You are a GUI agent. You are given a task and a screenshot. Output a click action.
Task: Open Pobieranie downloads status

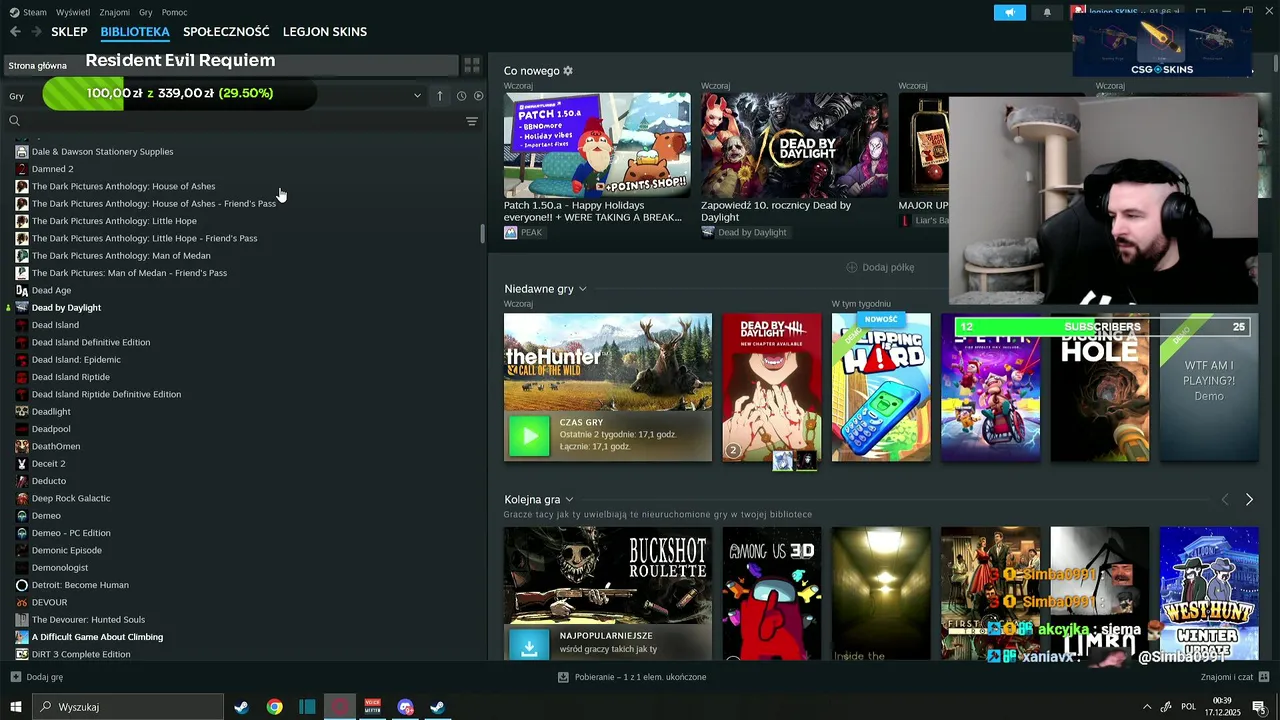point(640,677)
